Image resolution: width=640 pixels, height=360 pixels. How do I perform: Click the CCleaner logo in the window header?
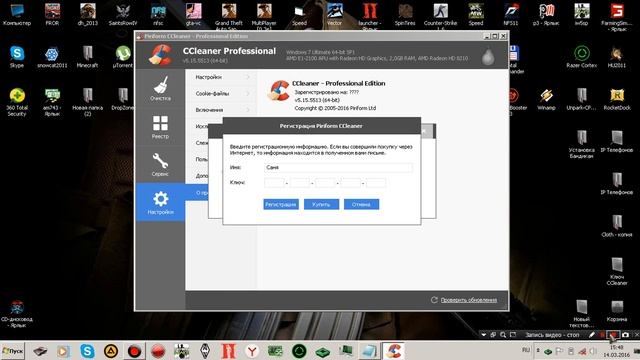coord(160,55)
